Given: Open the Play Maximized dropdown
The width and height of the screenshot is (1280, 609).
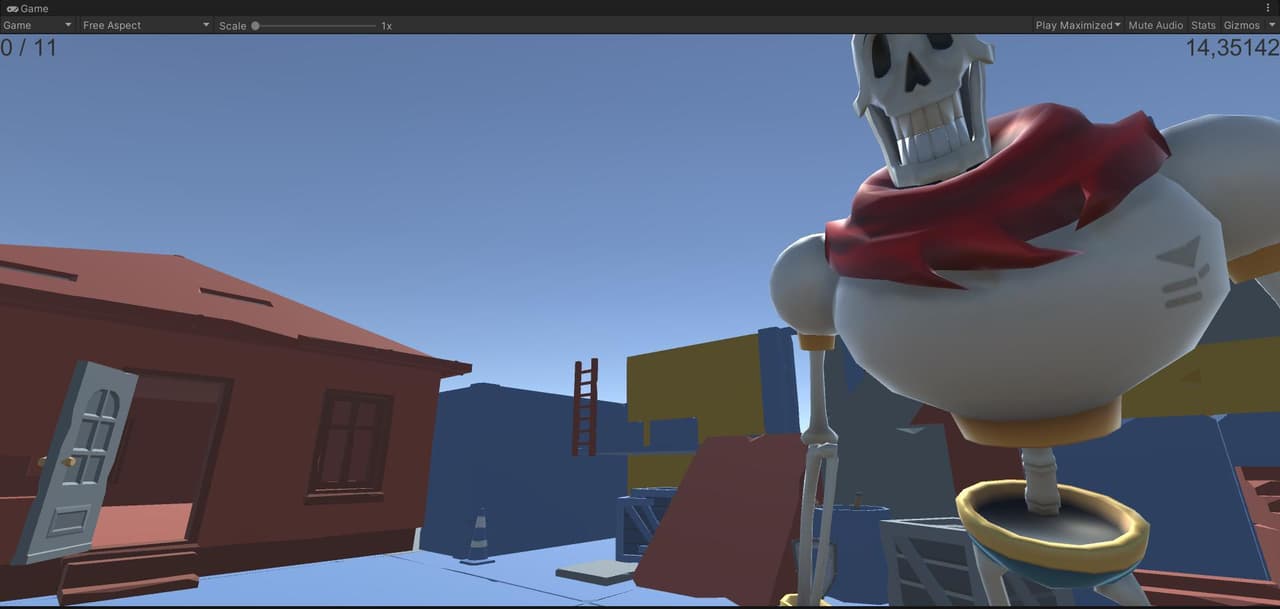Looking at the screenshot, I should tap(1078, 25).
